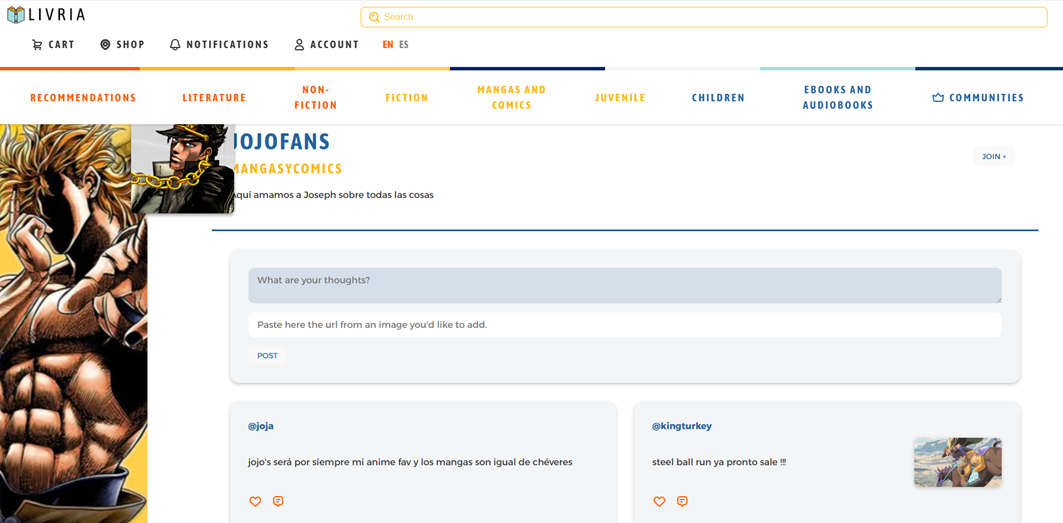Submit with the POST button
1063x523 pixels.
pyautogui.click(x=267, y=355)
